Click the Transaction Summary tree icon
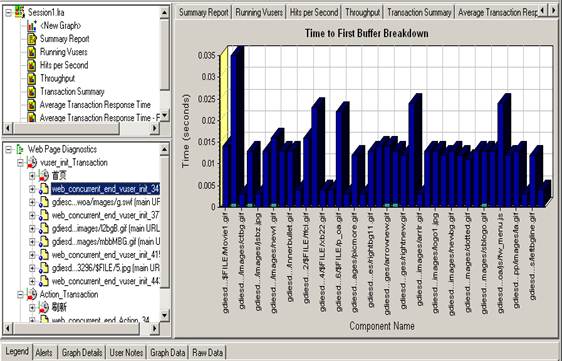Screen dimensions: 562x361 click(32, 92)
